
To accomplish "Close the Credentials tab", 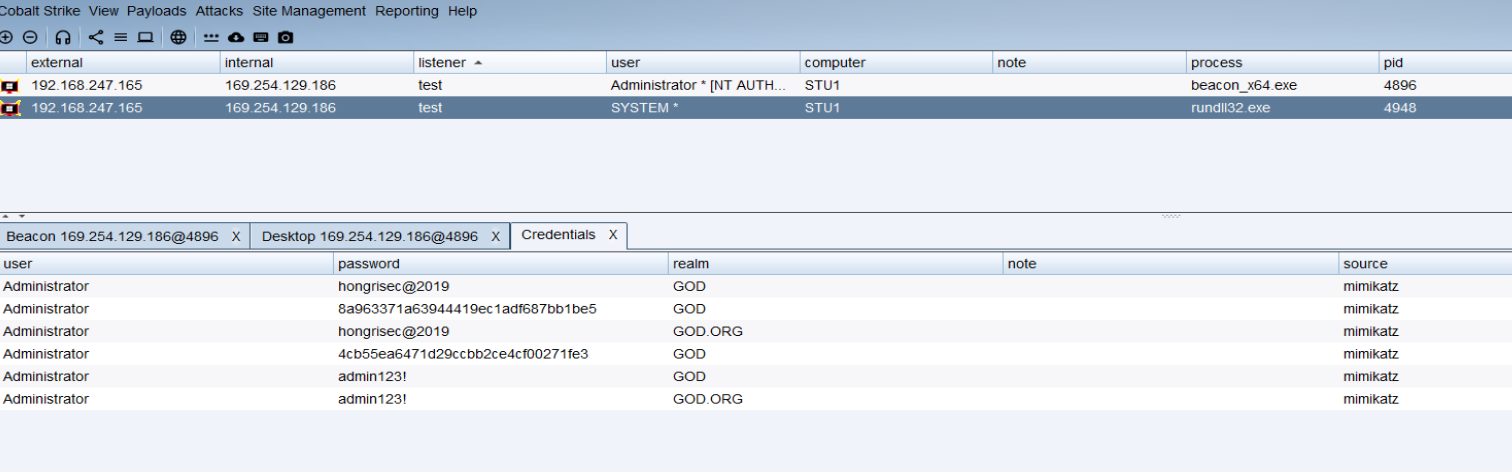I will 613,235.
